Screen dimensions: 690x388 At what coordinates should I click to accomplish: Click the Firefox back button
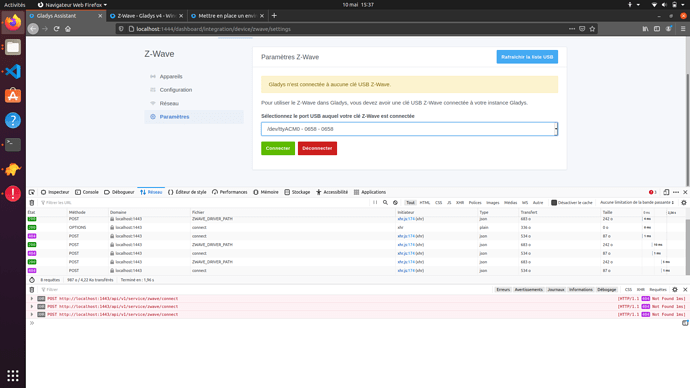pos(33,29)
